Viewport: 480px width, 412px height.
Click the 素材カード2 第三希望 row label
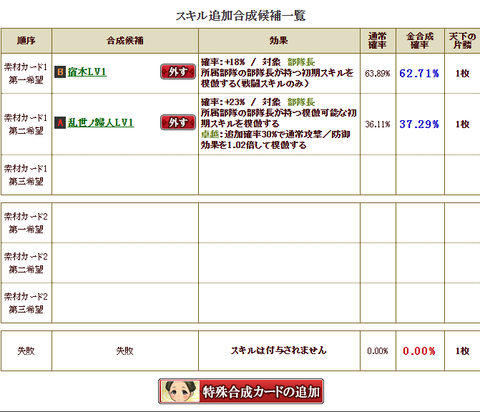[x=26, y=303]
